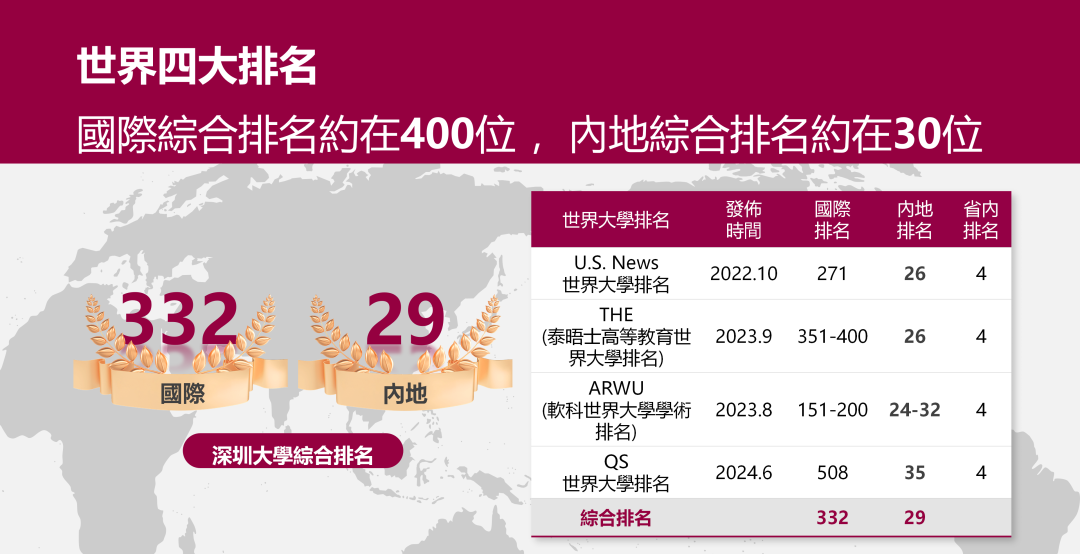Screen dimensions: 1080x554
Task: Click the rank range cell 151-200
Action: [x=832, y=410]
